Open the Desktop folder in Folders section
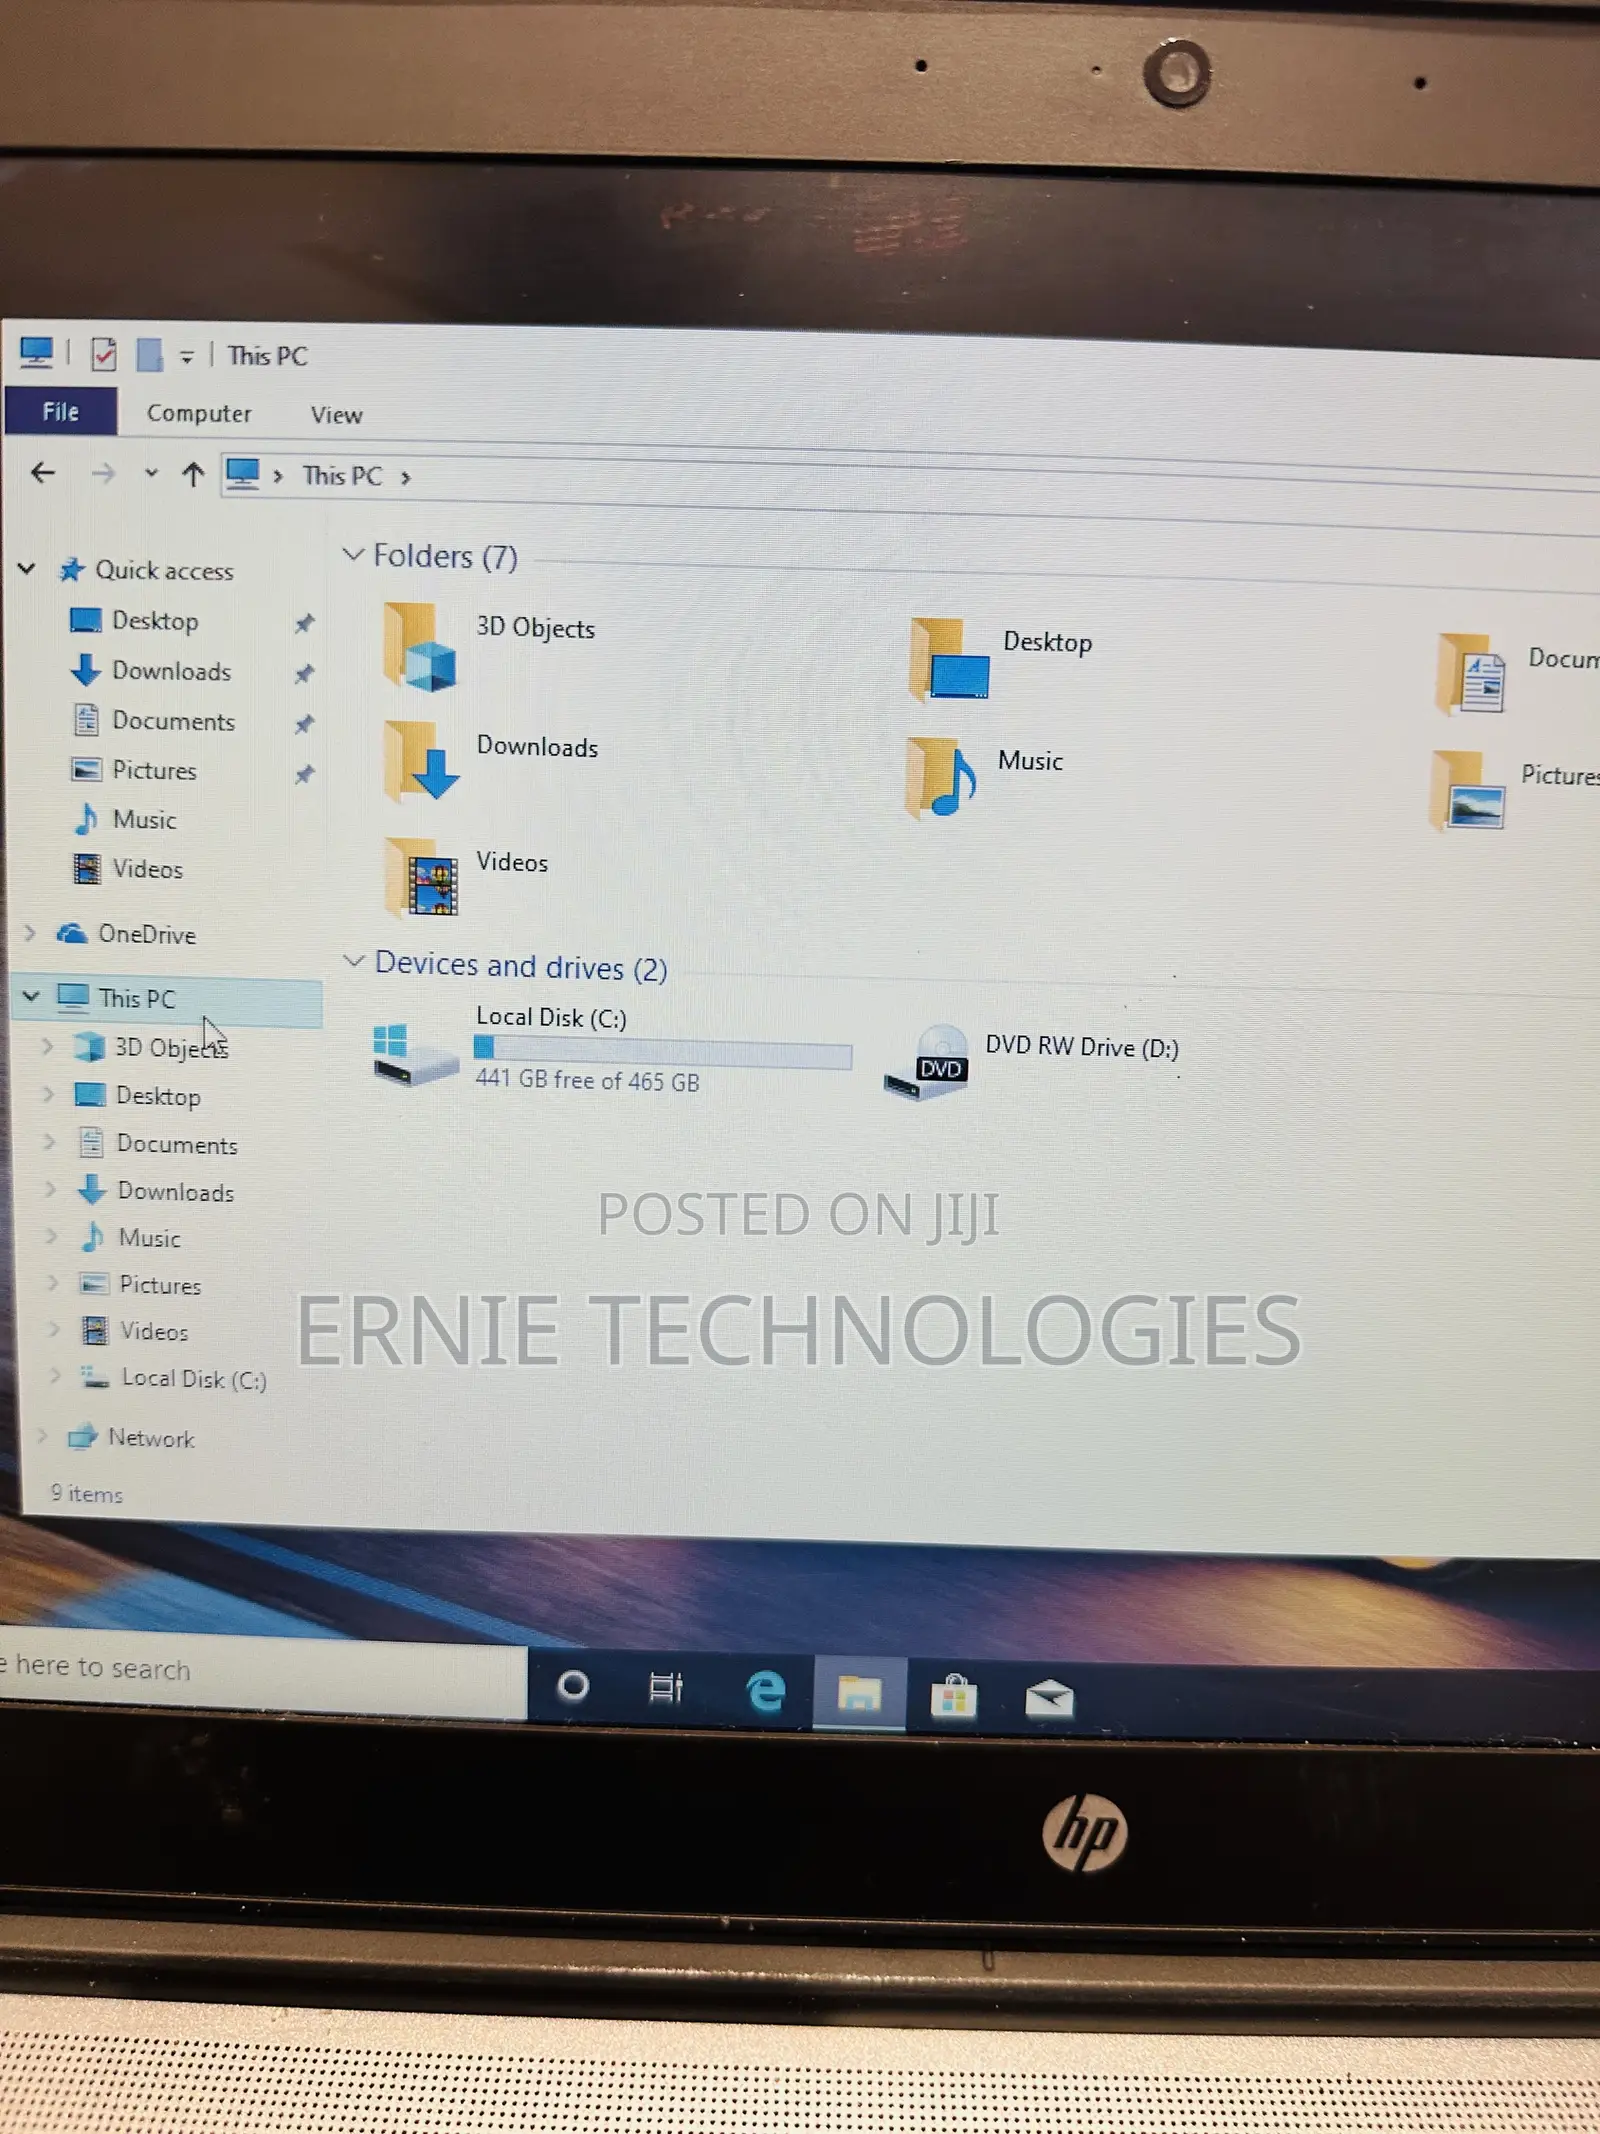 (x=950, y=659)
